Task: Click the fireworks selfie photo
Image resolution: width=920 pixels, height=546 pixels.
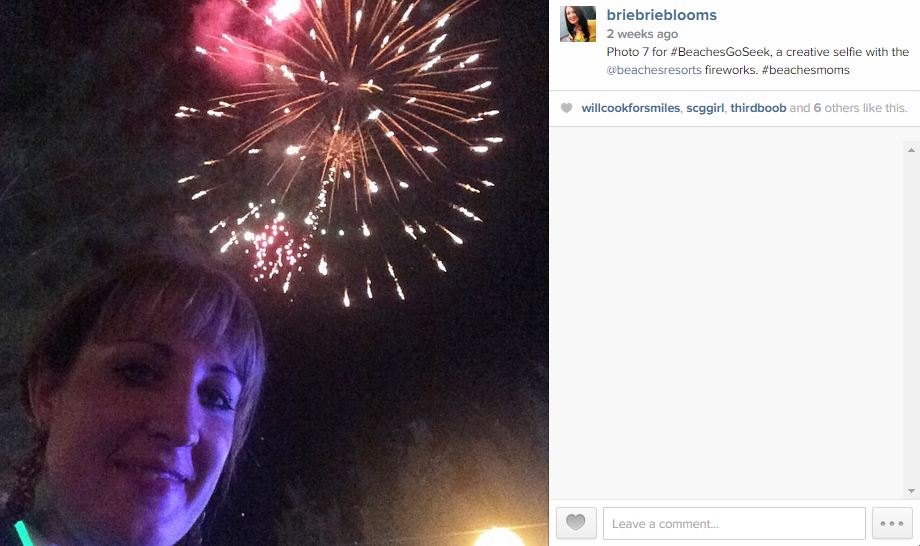Action: 274,273
